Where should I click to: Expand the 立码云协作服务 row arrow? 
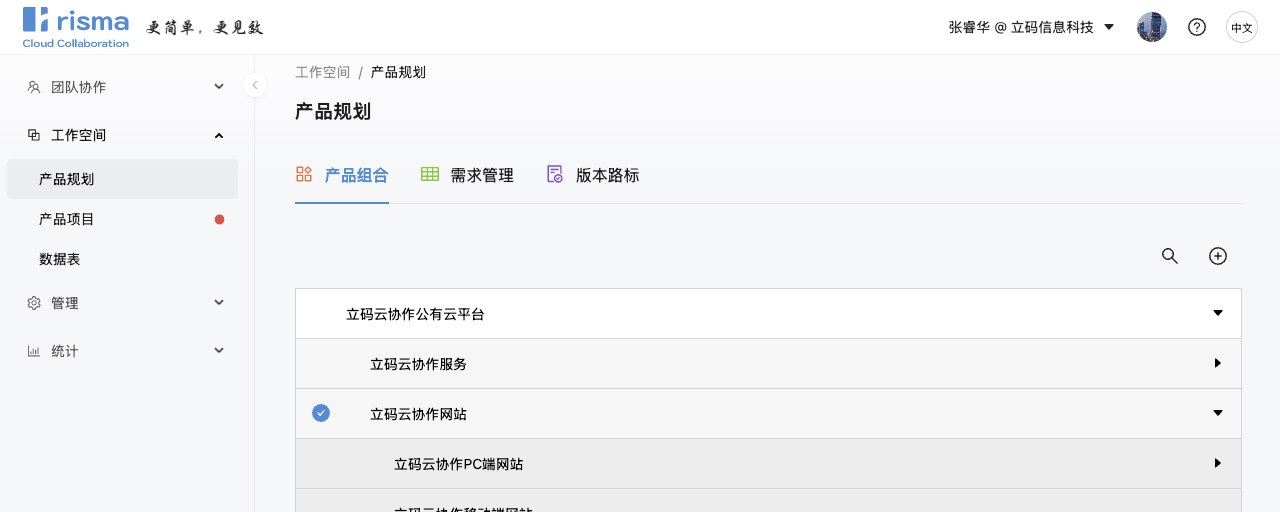tap(1217, 363)
